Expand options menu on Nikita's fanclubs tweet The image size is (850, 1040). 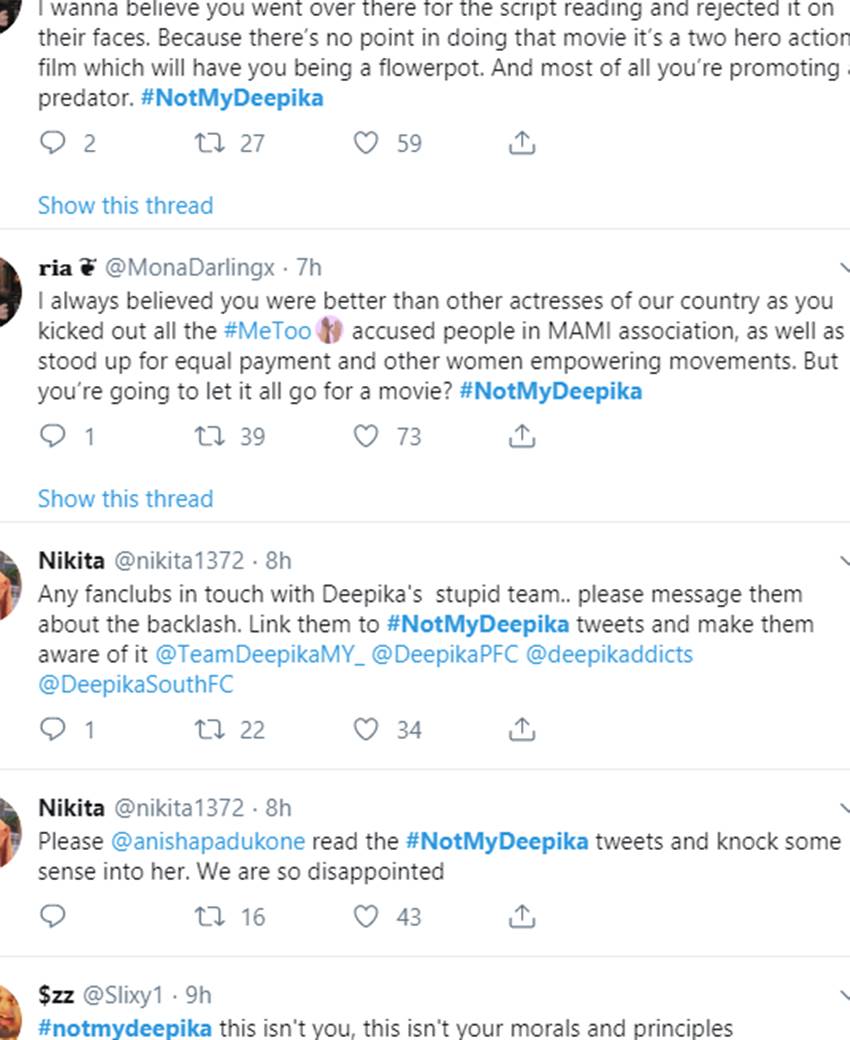(843, 561)
